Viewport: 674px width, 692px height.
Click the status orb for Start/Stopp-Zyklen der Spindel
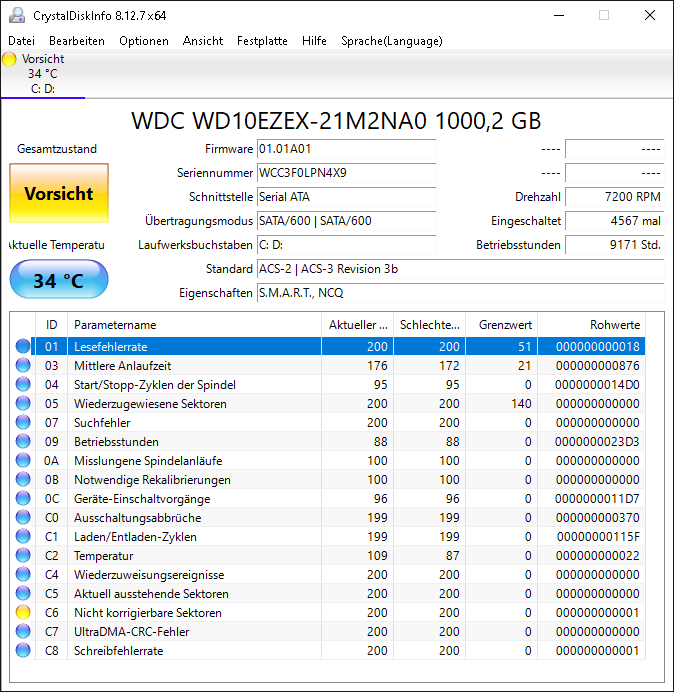pos(23,384)
